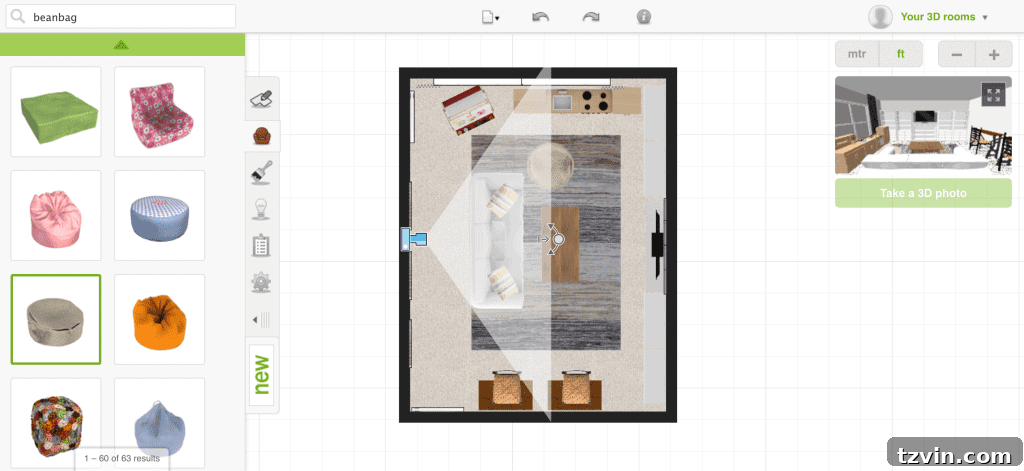The image size is (1024, 471).
Task: Zoom out with the minus button
Action: pos(957,54)
